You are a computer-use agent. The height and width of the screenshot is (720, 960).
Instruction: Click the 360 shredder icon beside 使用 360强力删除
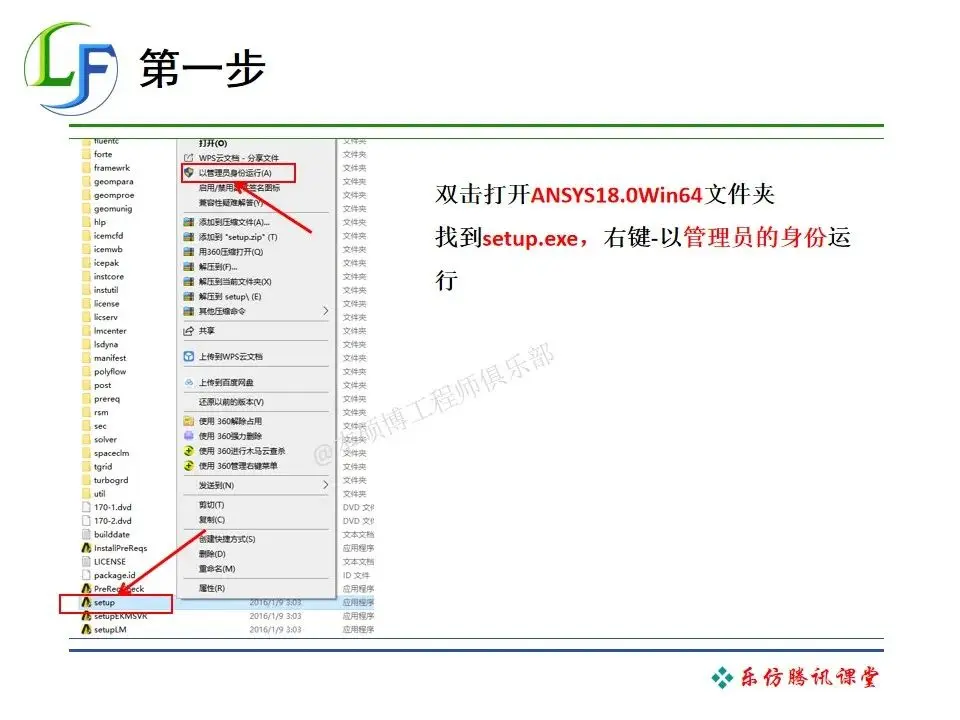[189, 436]
